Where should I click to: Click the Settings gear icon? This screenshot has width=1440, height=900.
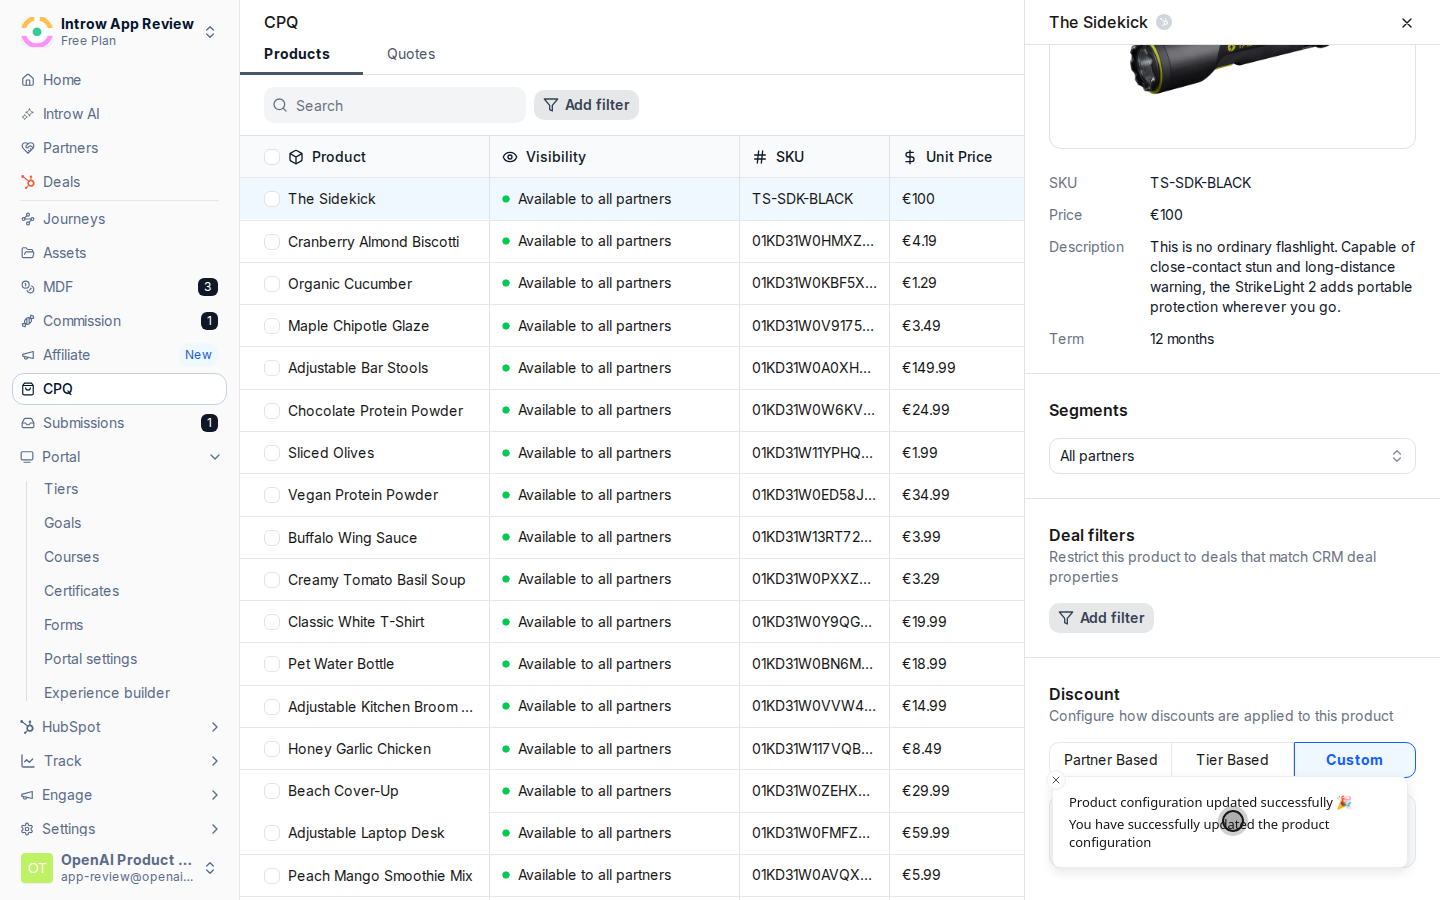pos(28,829)
